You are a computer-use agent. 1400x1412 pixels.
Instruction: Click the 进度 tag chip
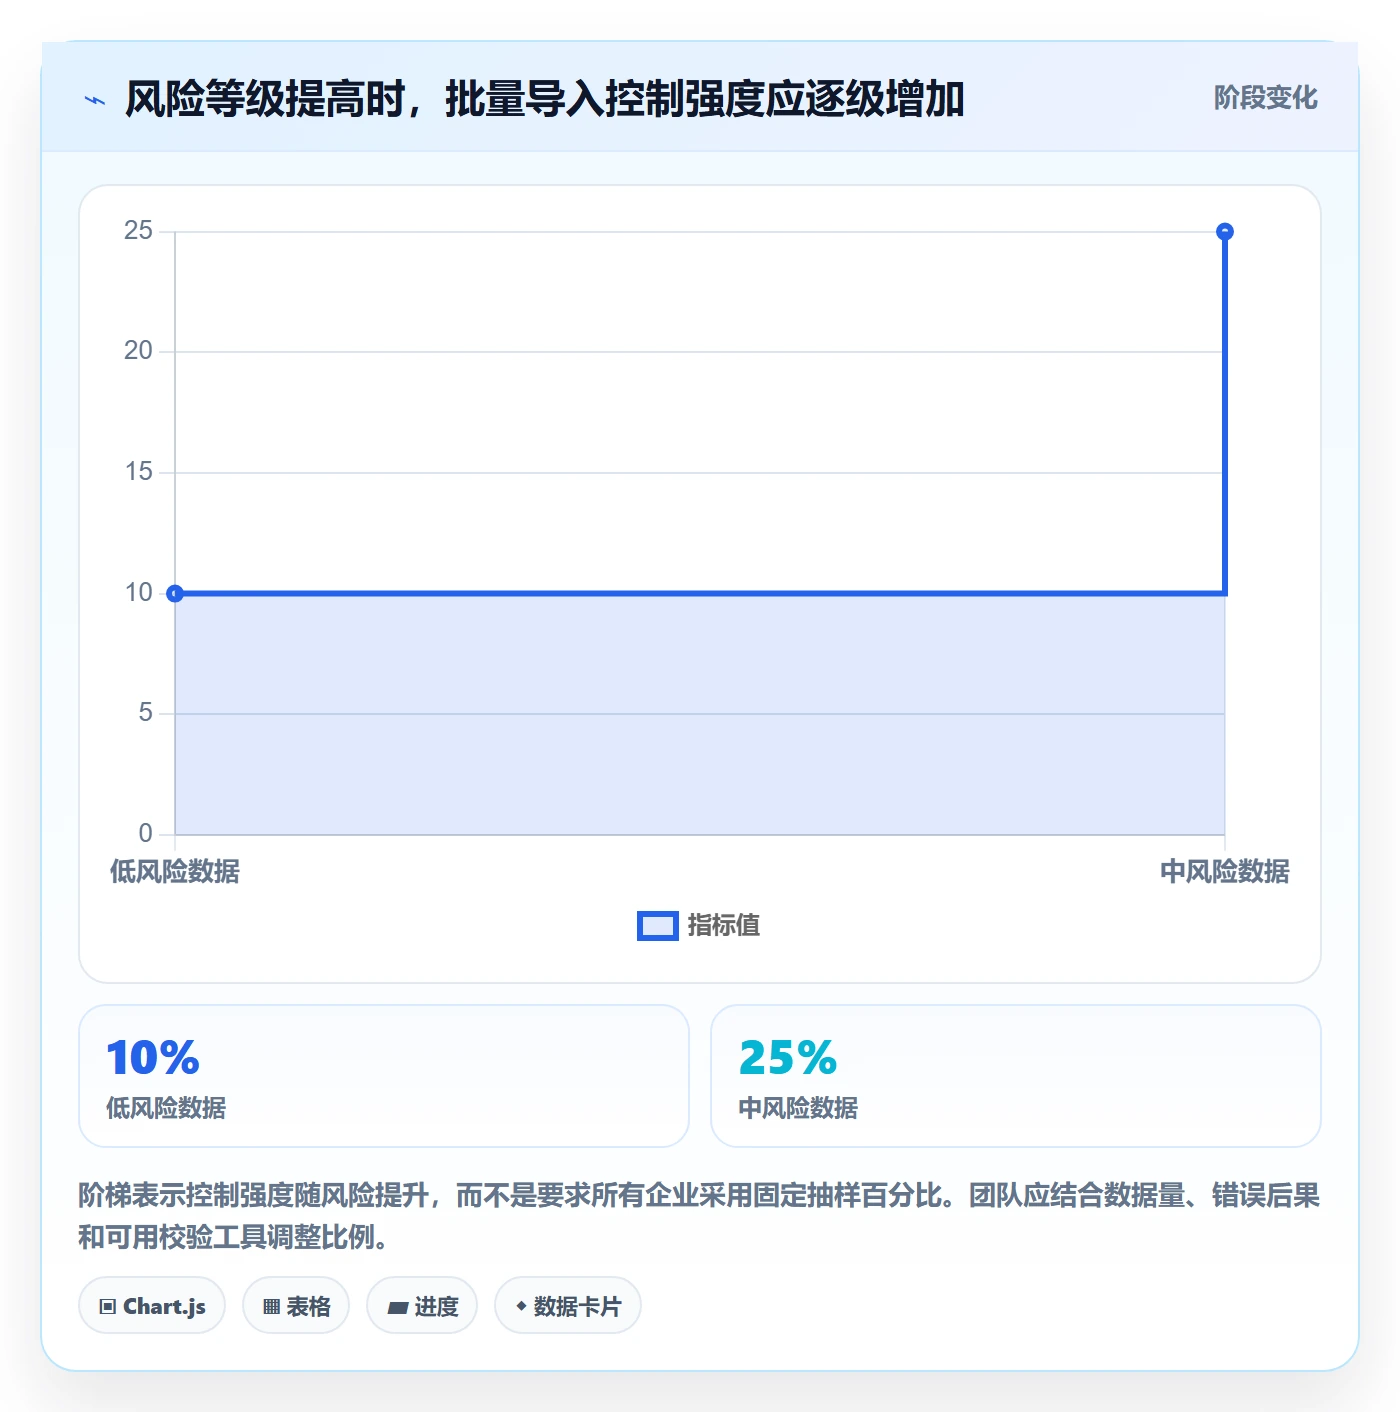422,1306
